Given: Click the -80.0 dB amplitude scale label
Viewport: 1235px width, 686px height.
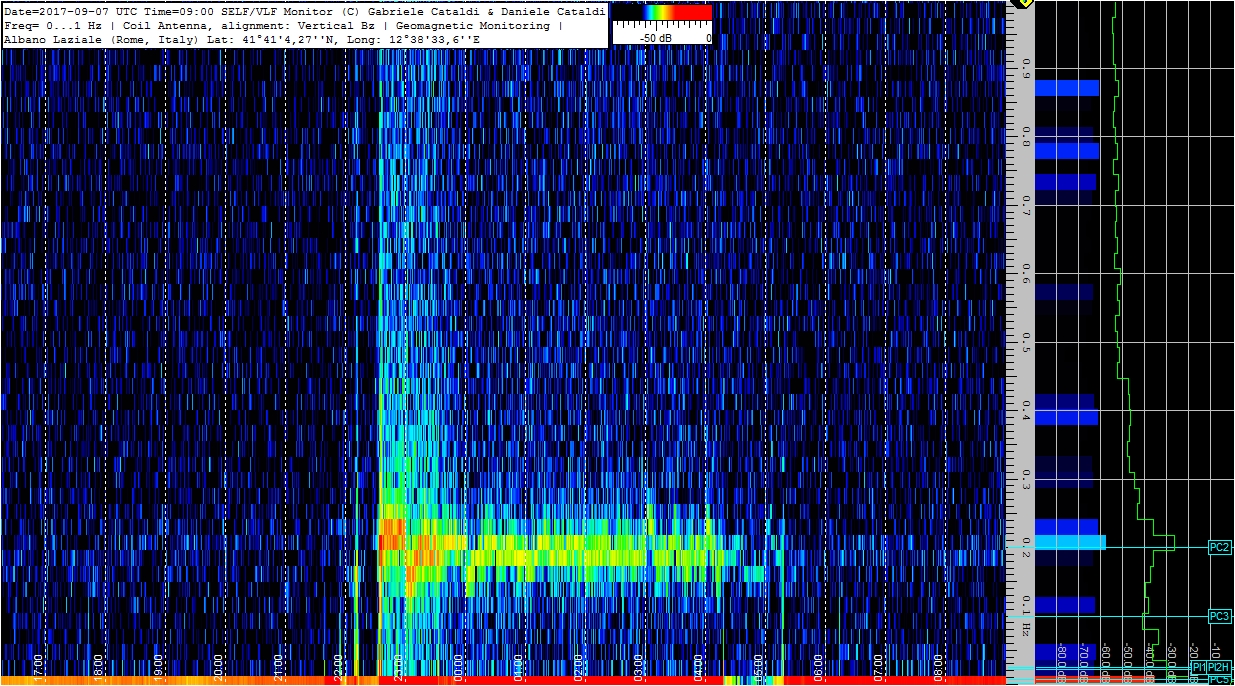Looking at the screenshot, I should point(1062,661).
